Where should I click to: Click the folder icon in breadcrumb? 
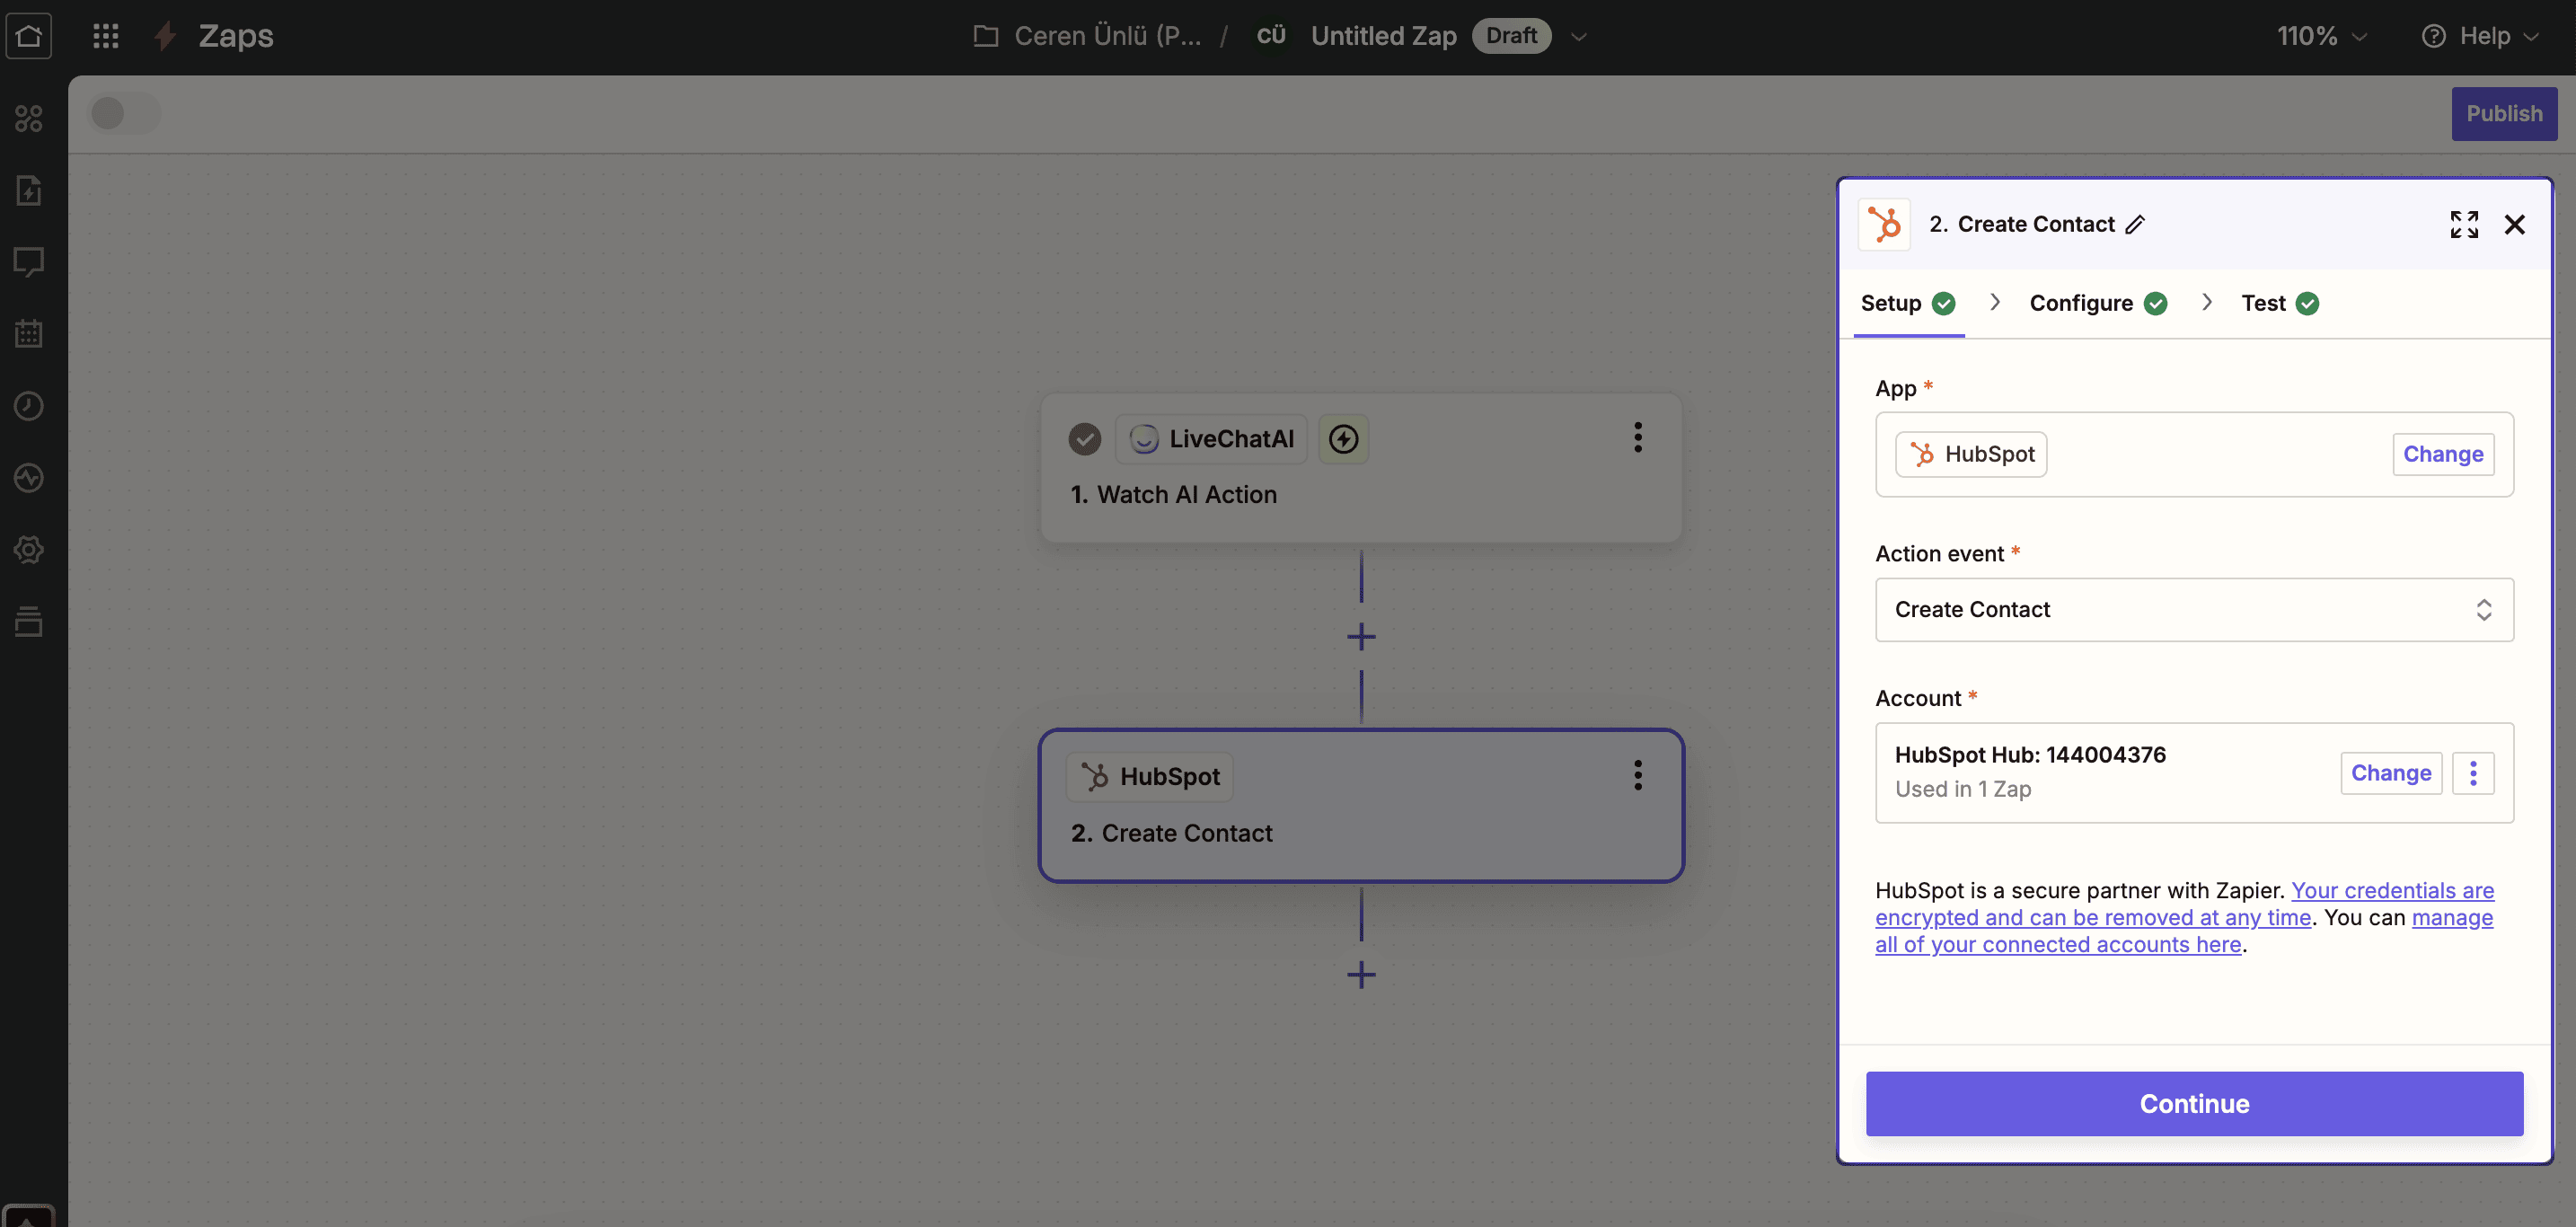[986, 36]
